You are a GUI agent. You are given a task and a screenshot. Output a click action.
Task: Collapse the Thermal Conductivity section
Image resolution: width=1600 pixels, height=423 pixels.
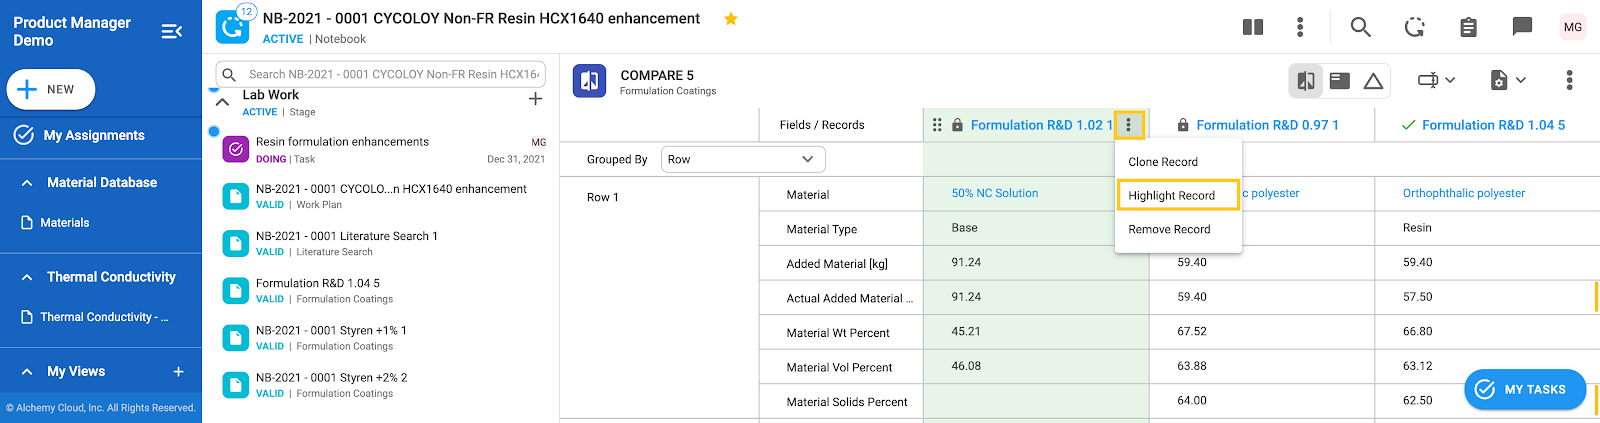[27, 277]
